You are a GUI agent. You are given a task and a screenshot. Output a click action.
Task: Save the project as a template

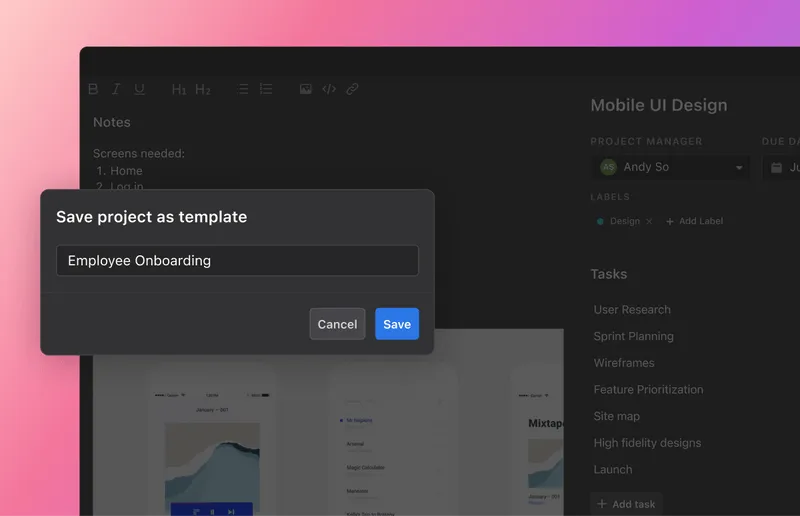coord(397,324)
